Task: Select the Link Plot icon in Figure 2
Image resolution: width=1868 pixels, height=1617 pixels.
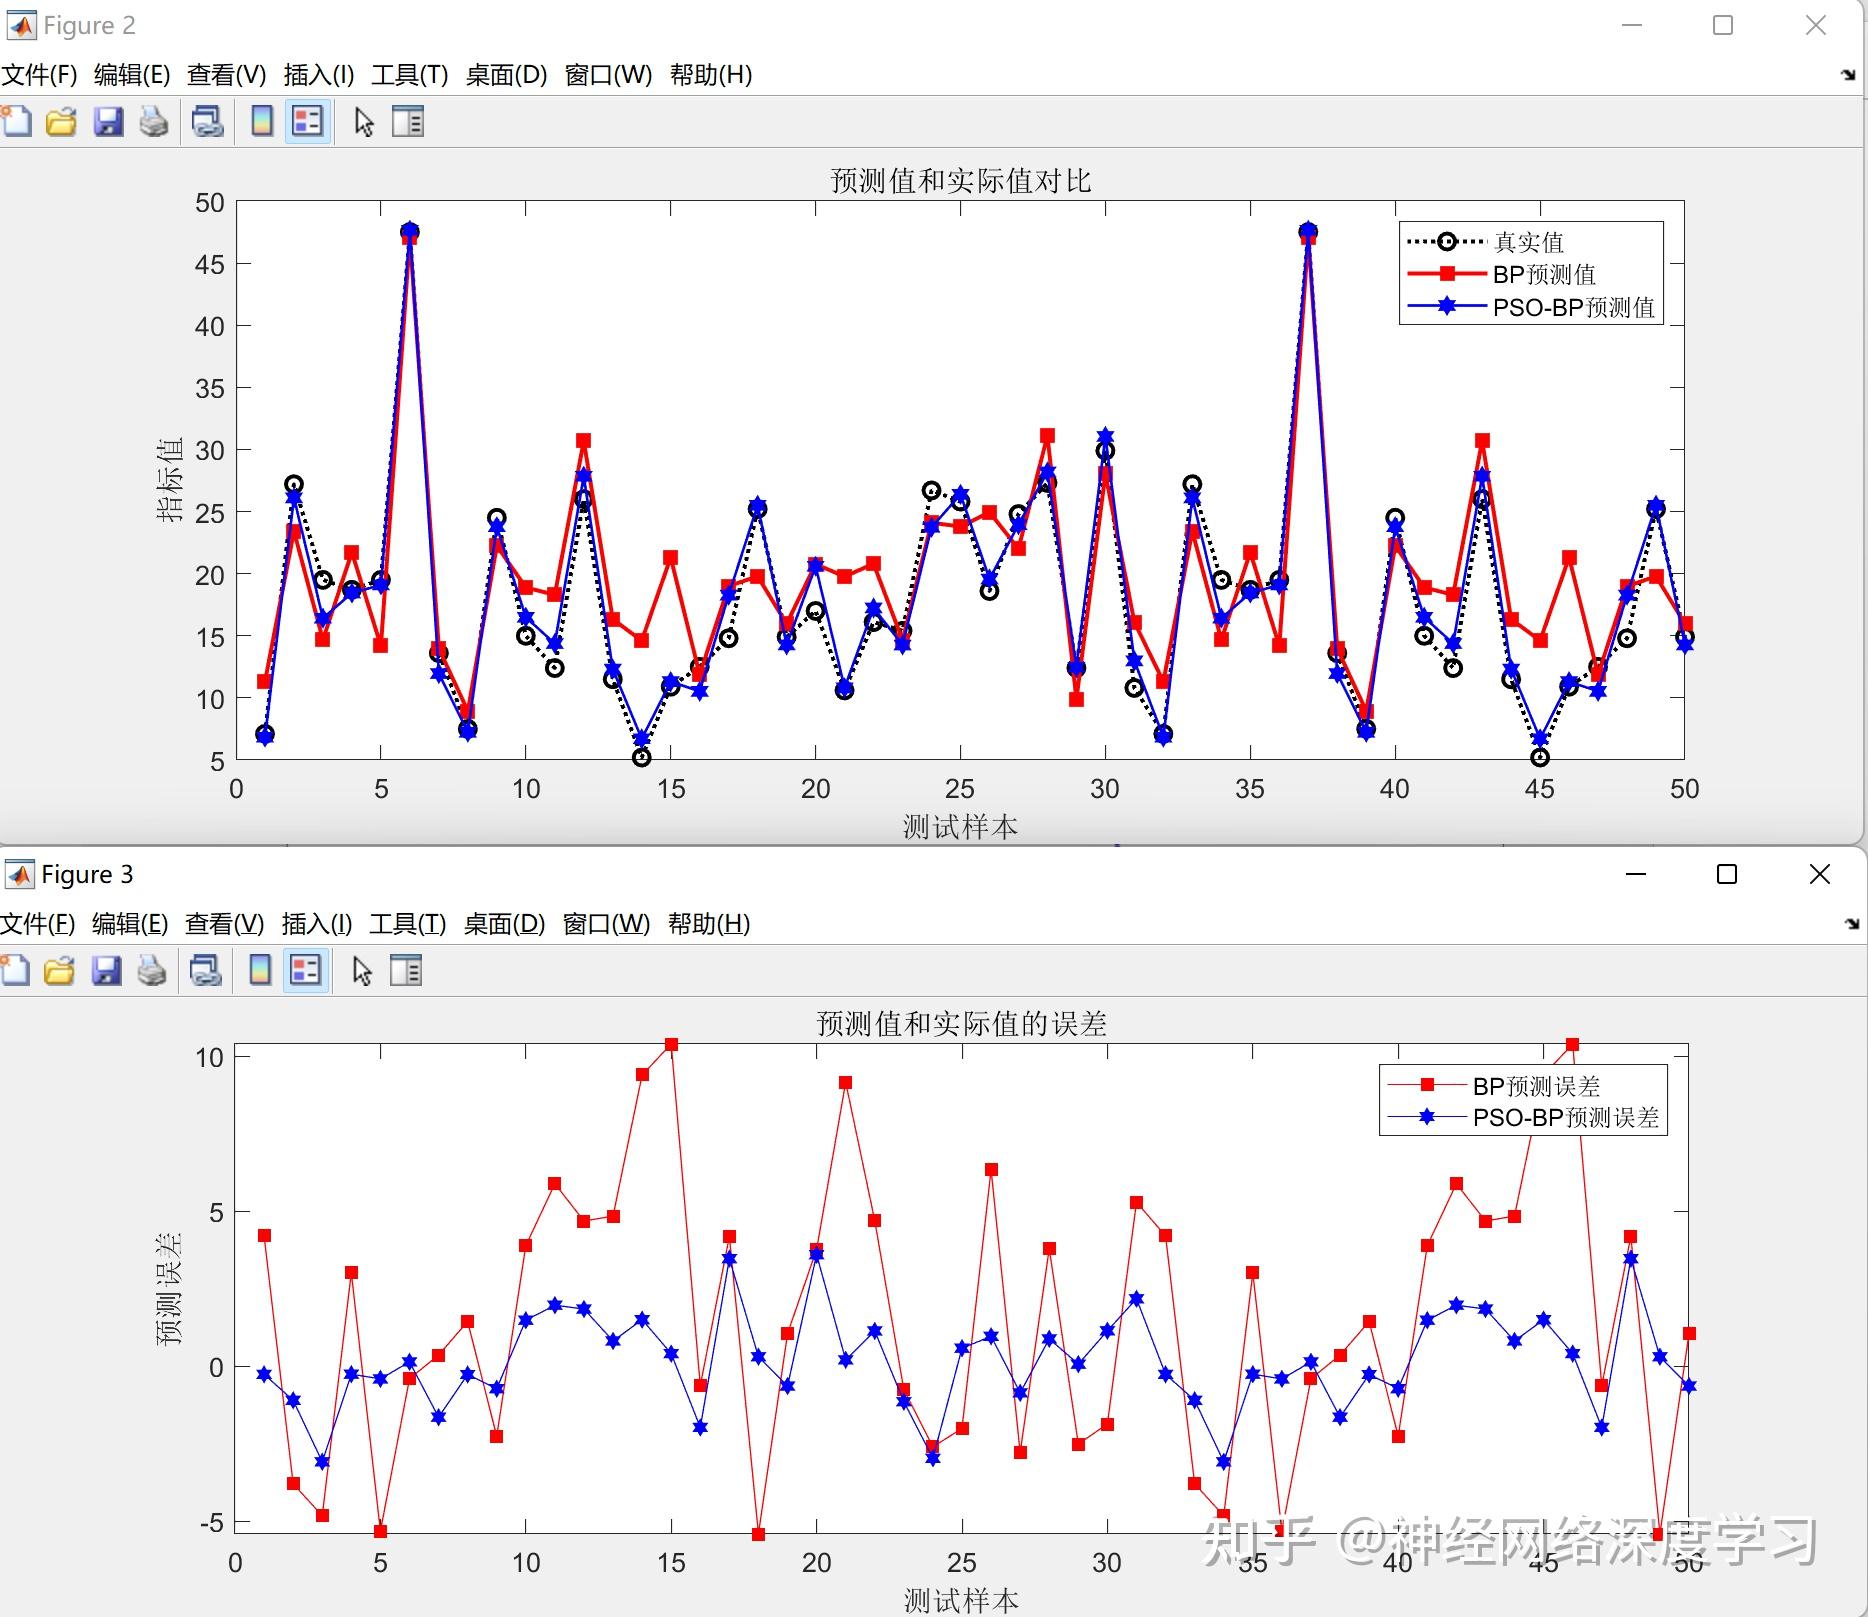Action: [x=206, y=121]
